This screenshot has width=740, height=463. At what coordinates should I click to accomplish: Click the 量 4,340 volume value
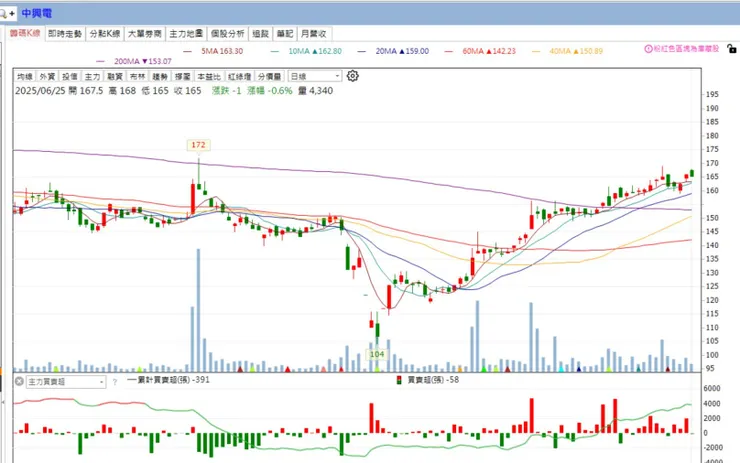(316, 91)
